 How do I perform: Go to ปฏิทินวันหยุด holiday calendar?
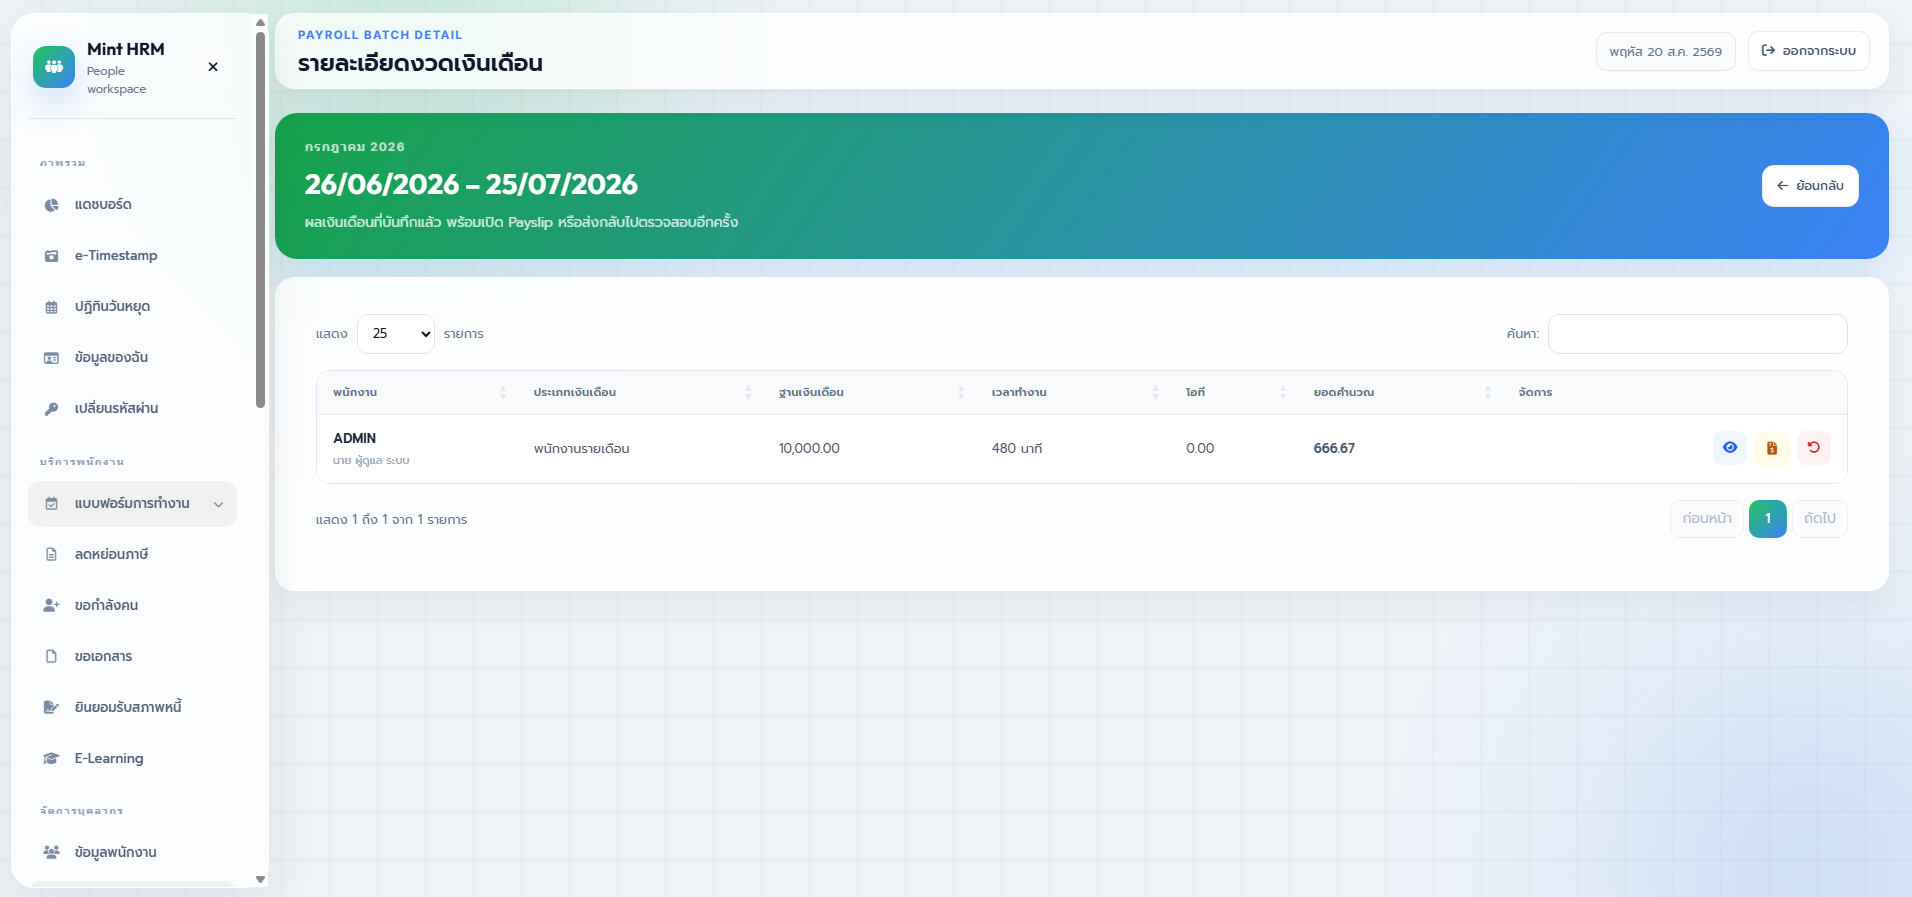(132, 306)
